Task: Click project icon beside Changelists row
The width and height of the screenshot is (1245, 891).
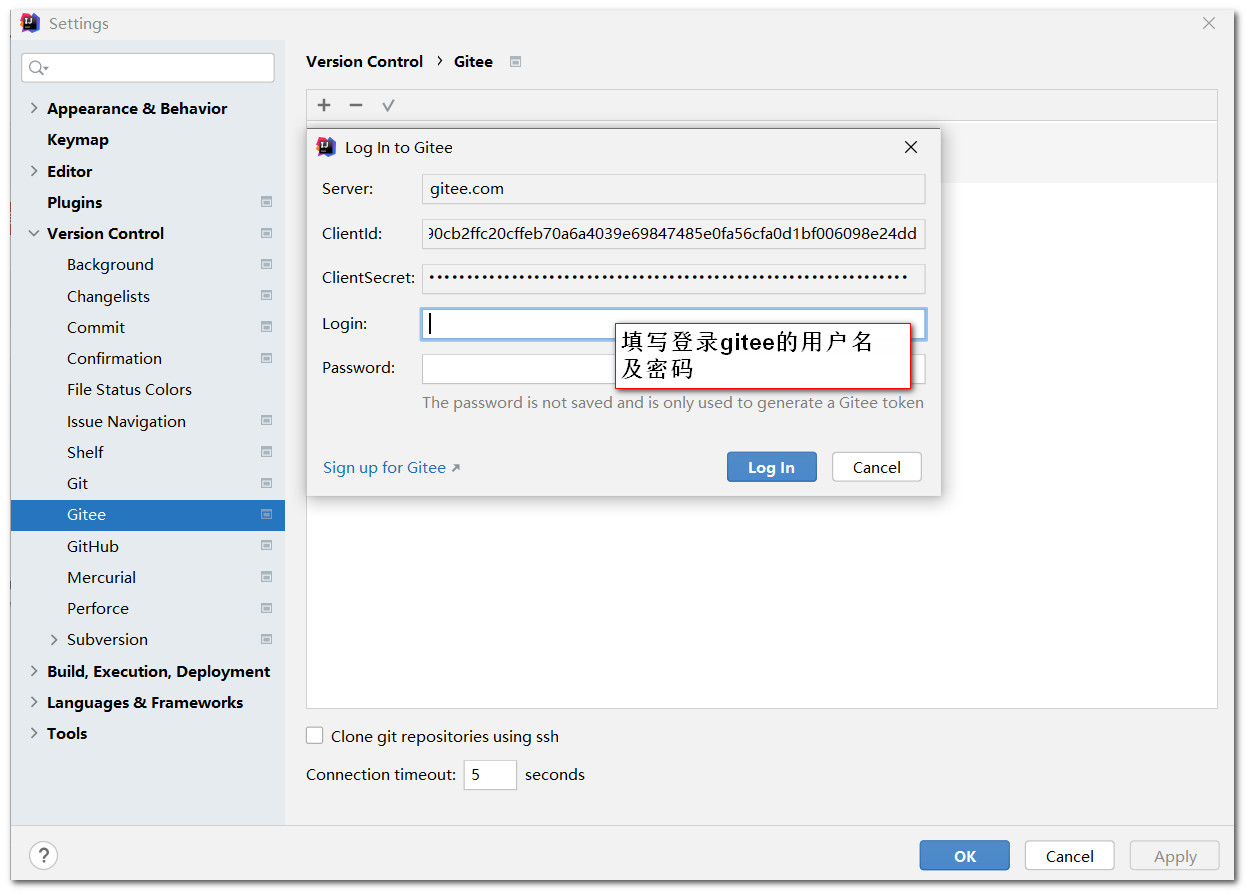Action: pos(266,296)
